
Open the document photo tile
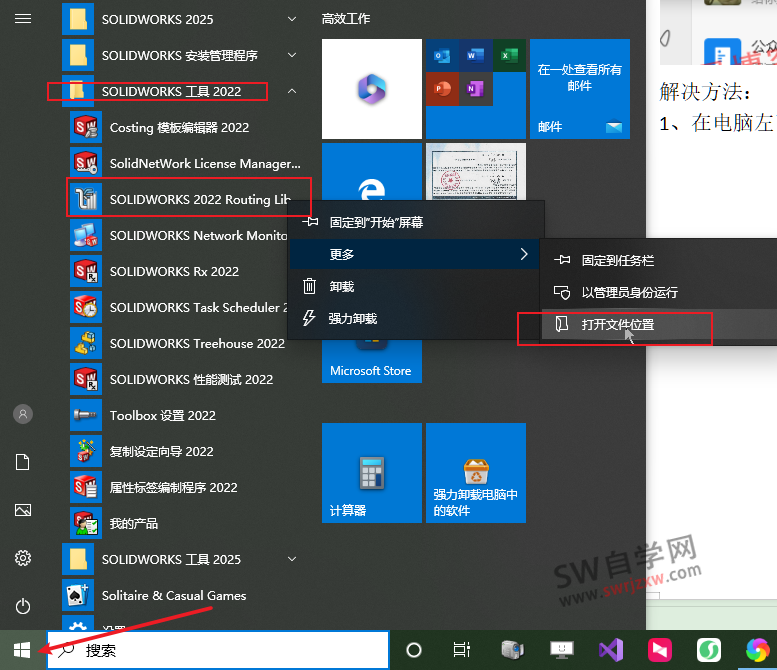476,172
